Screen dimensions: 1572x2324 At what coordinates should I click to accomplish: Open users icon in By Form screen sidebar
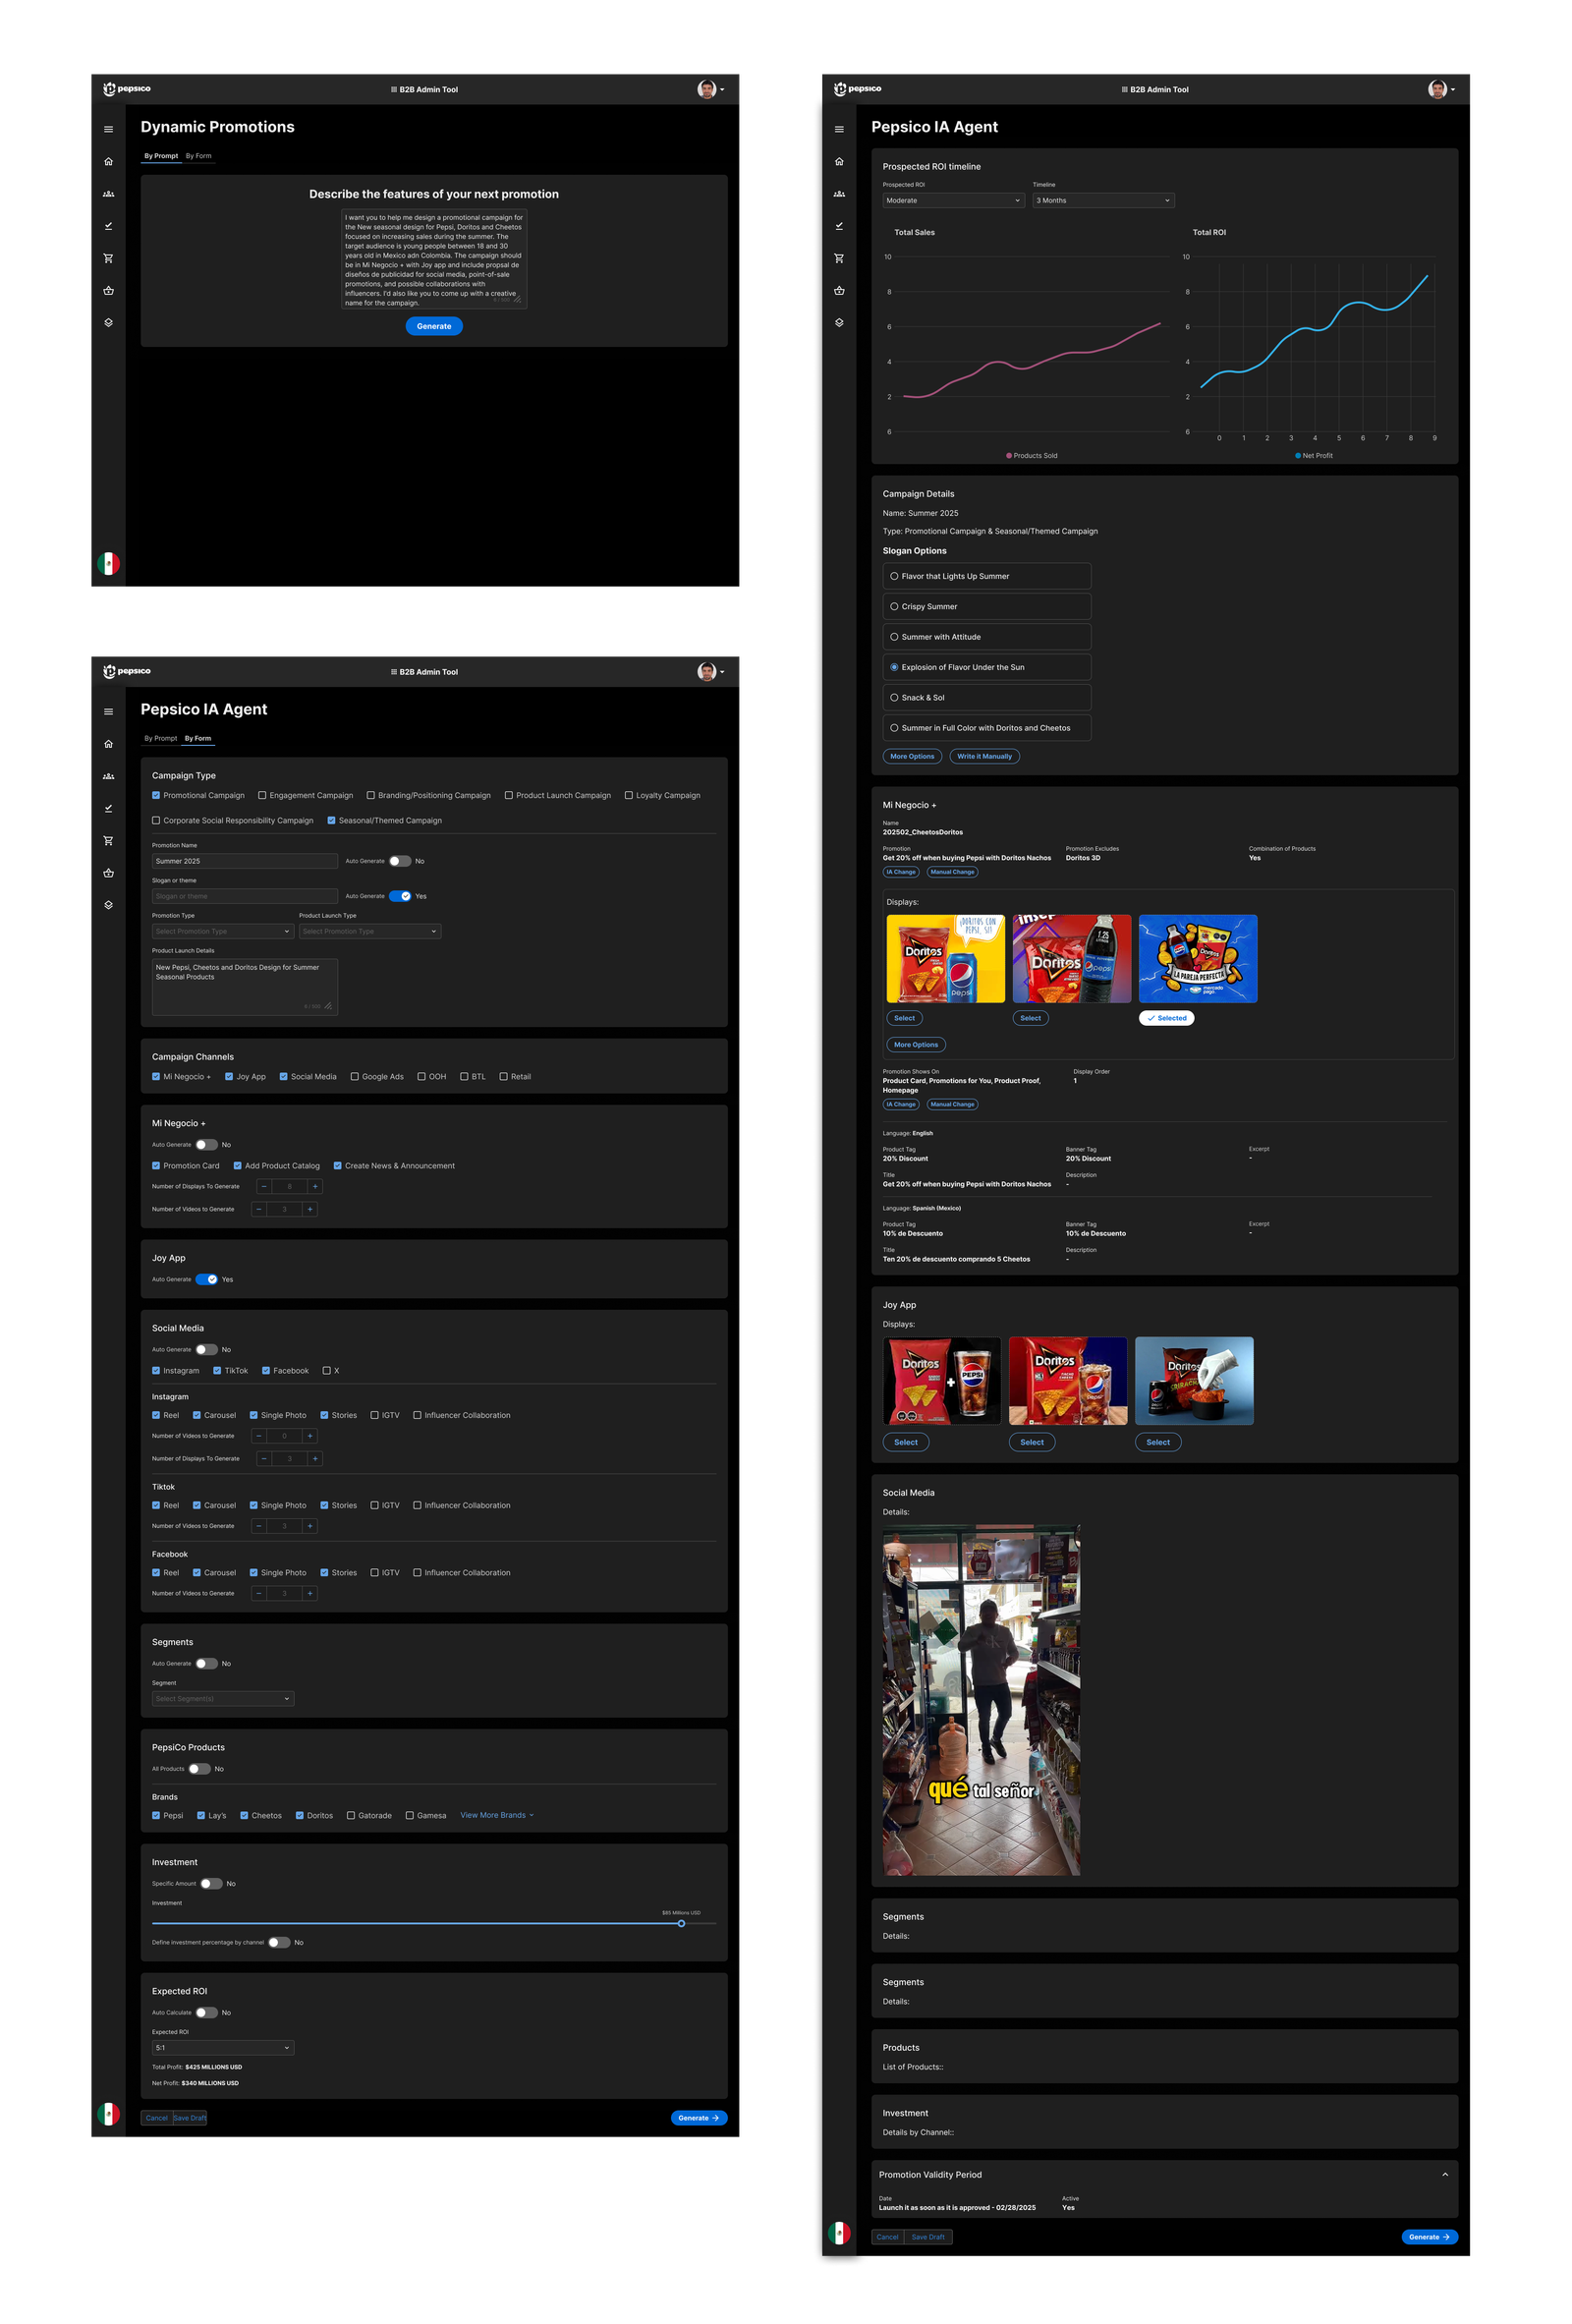[108, 776]
